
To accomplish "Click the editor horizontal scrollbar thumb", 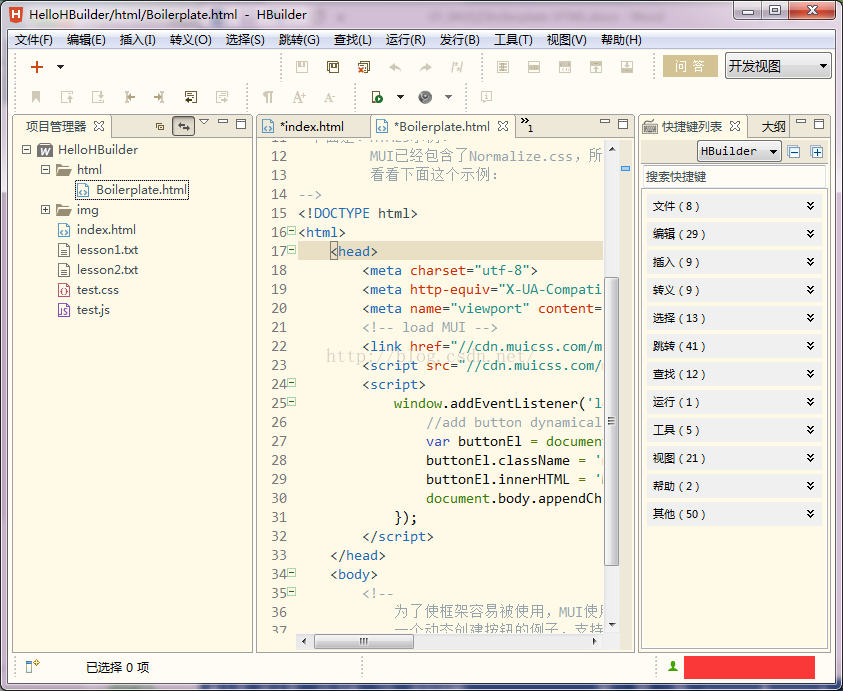I will pyautogui.click(x=364, y=642).
